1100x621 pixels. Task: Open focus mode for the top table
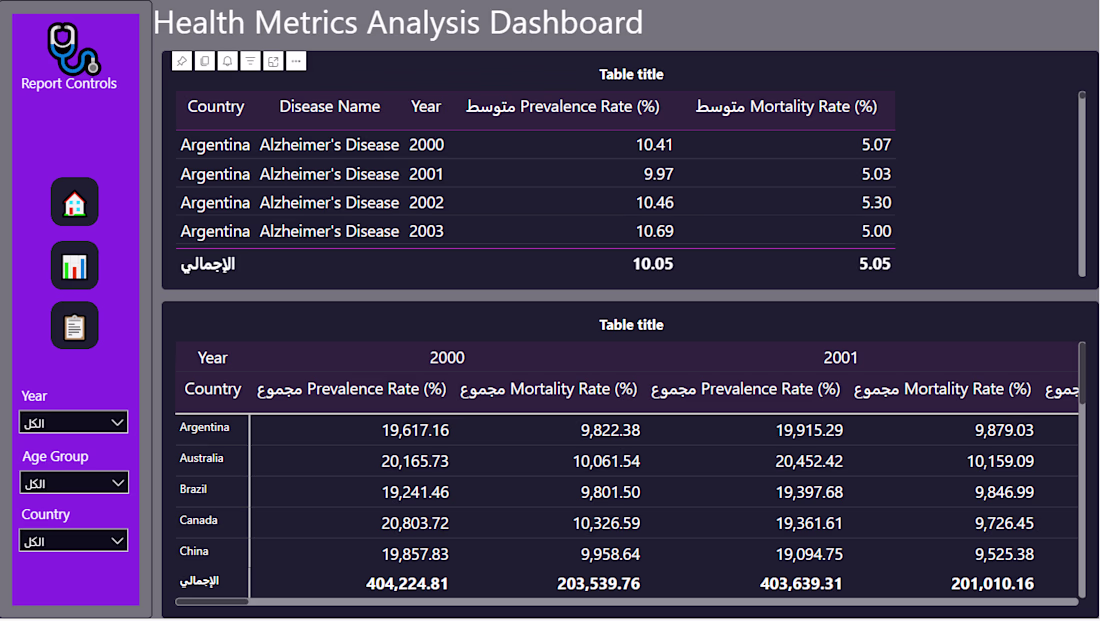(x=273, y=61)
